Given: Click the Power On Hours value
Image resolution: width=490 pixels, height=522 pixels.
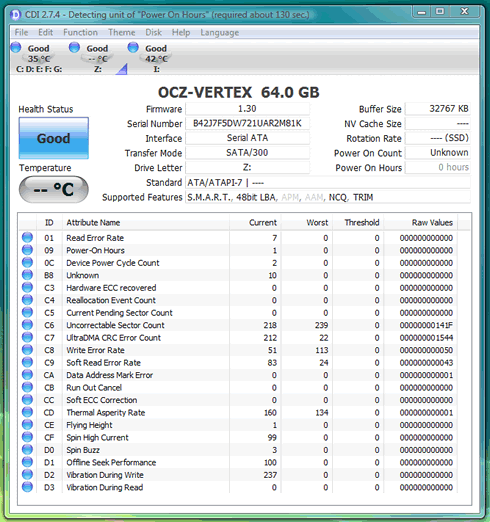Looking at the screenshot, I should coord(438,167).
